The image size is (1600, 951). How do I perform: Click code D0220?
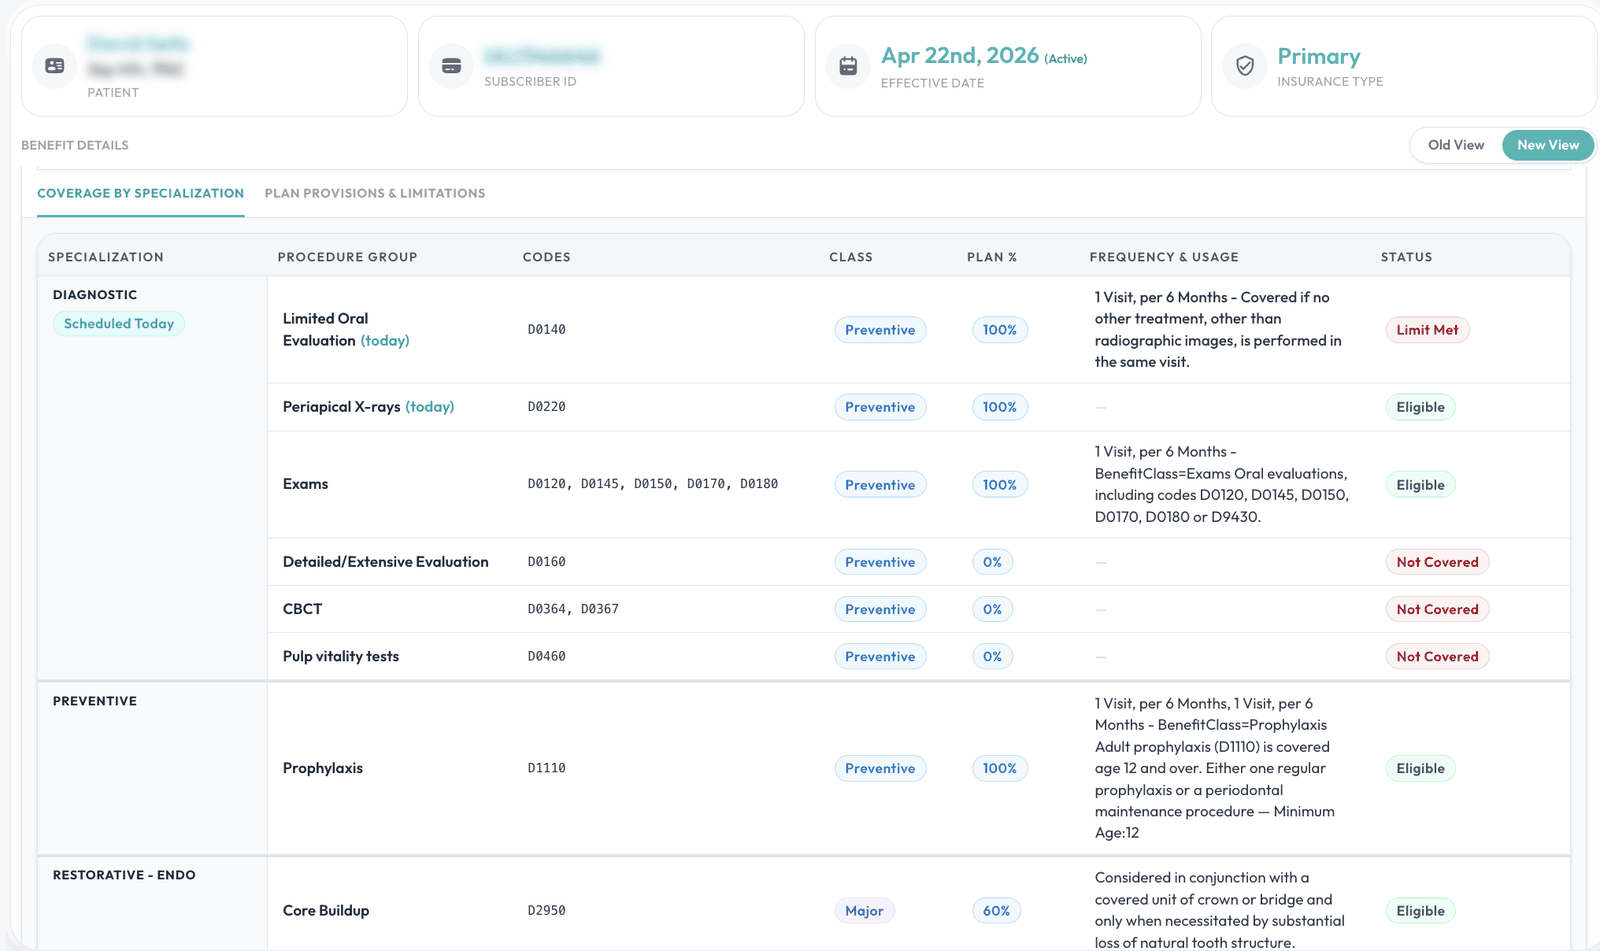(547, 407)
